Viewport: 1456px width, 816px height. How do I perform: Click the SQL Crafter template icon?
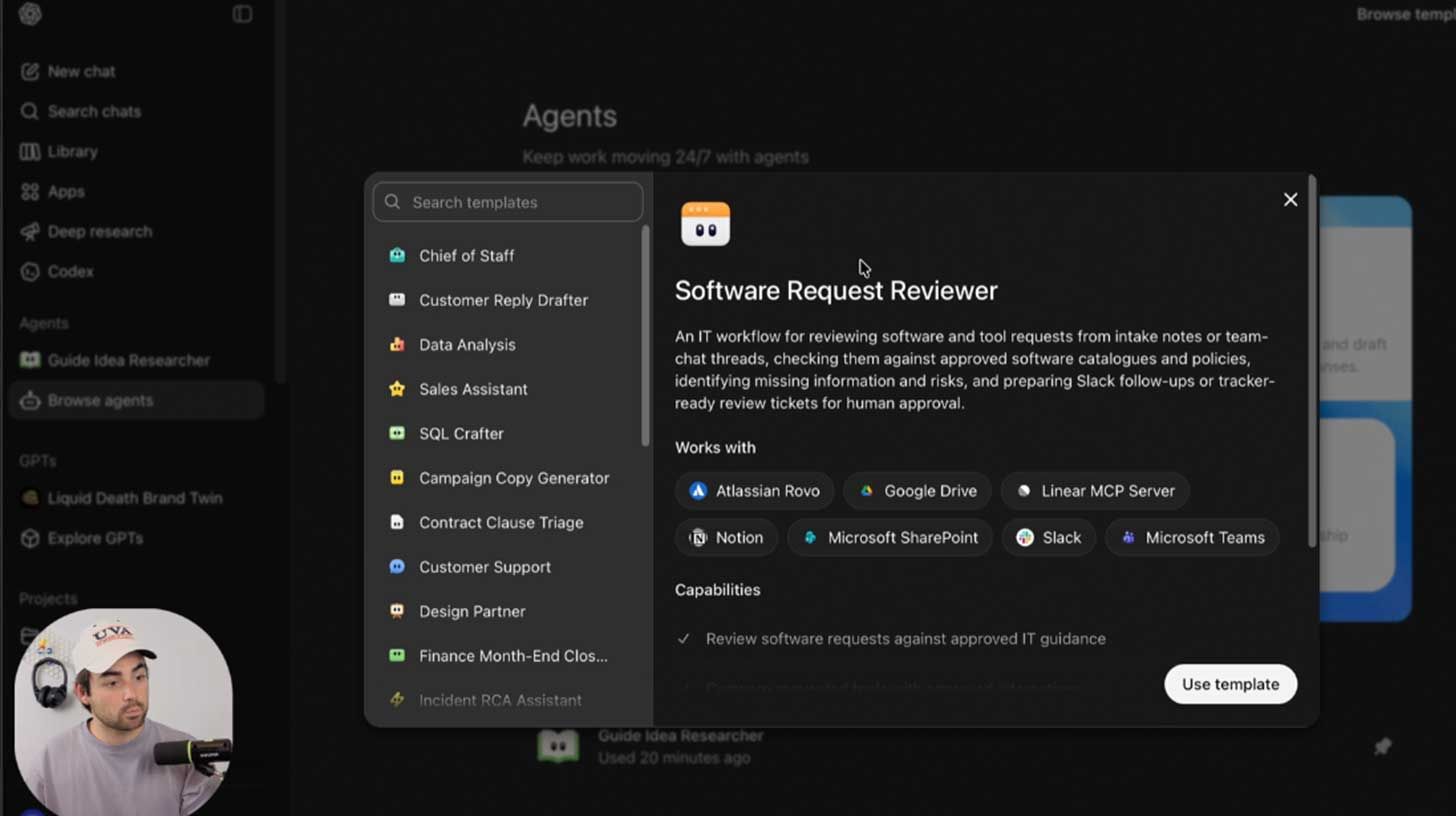[x=397, y=433]
